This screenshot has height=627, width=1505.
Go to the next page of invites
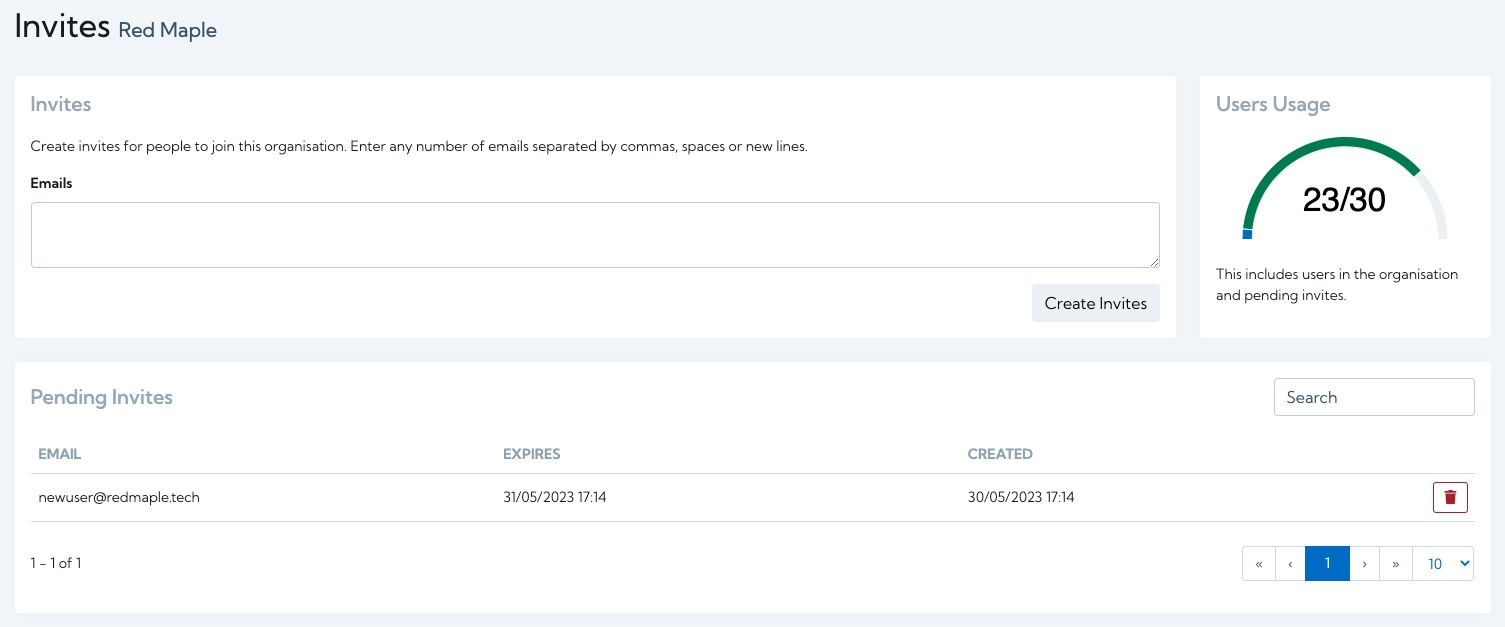click(1364, 564)
